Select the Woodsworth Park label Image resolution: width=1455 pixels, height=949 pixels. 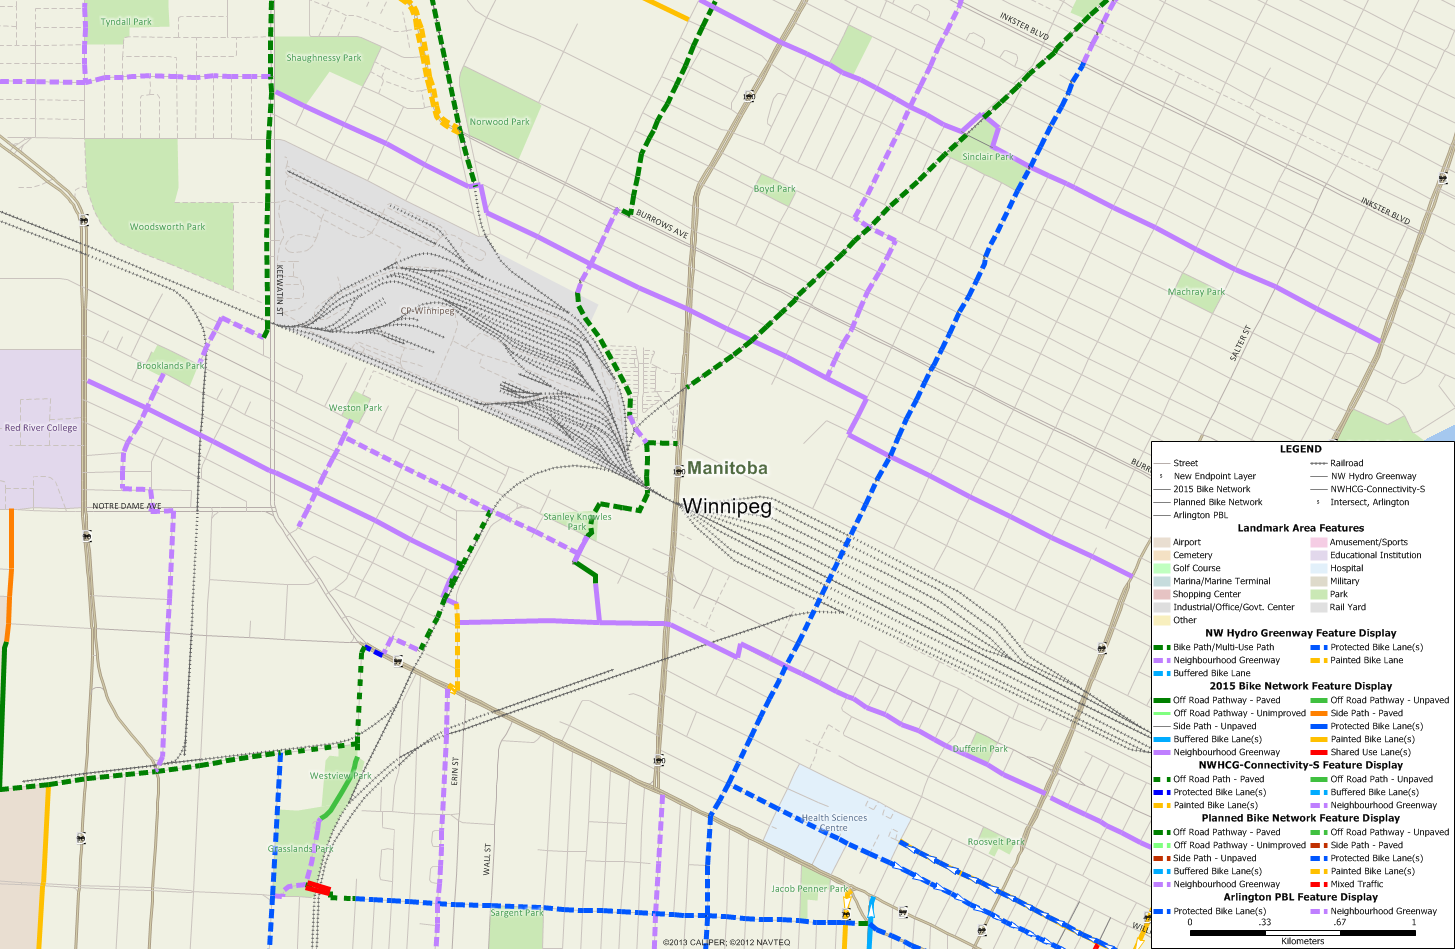coord(167,227)
